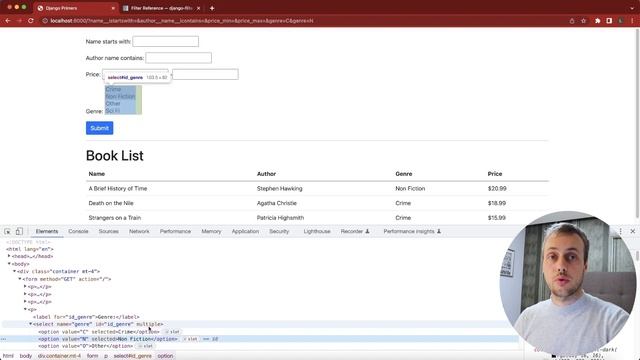Click the blue Submit button
The image size is (640, 360).
[x=100, y=128]
